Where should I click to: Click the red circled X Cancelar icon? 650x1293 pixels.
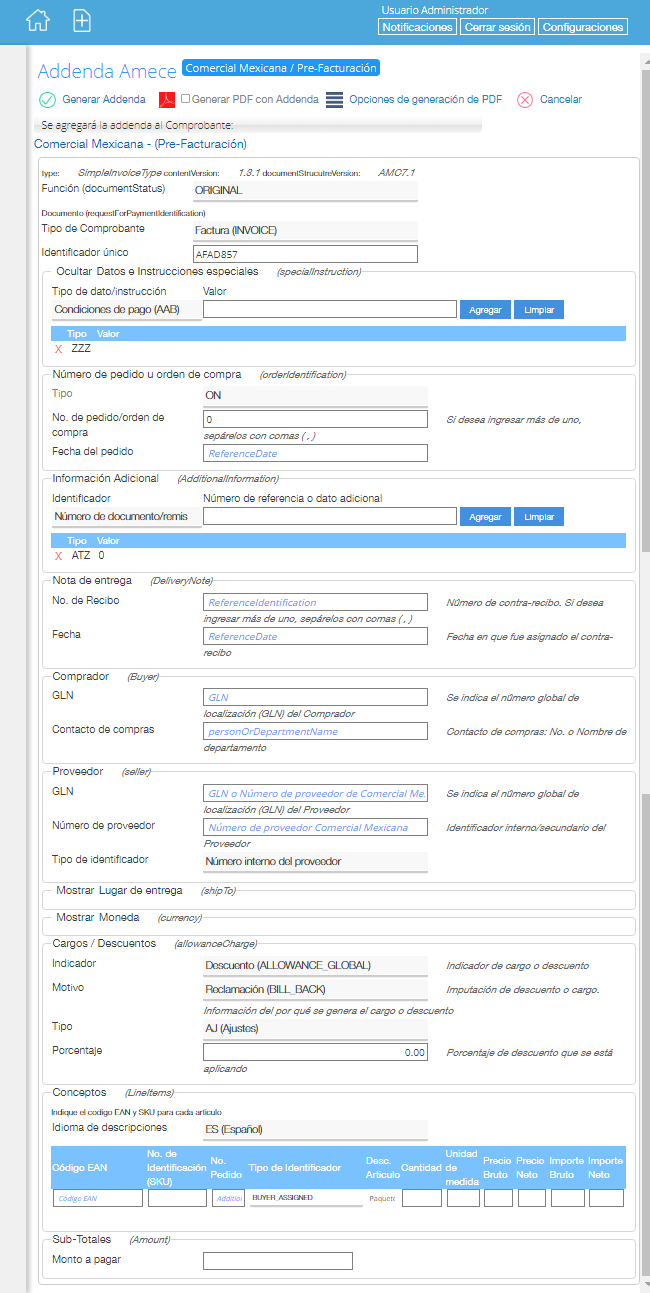524,99
